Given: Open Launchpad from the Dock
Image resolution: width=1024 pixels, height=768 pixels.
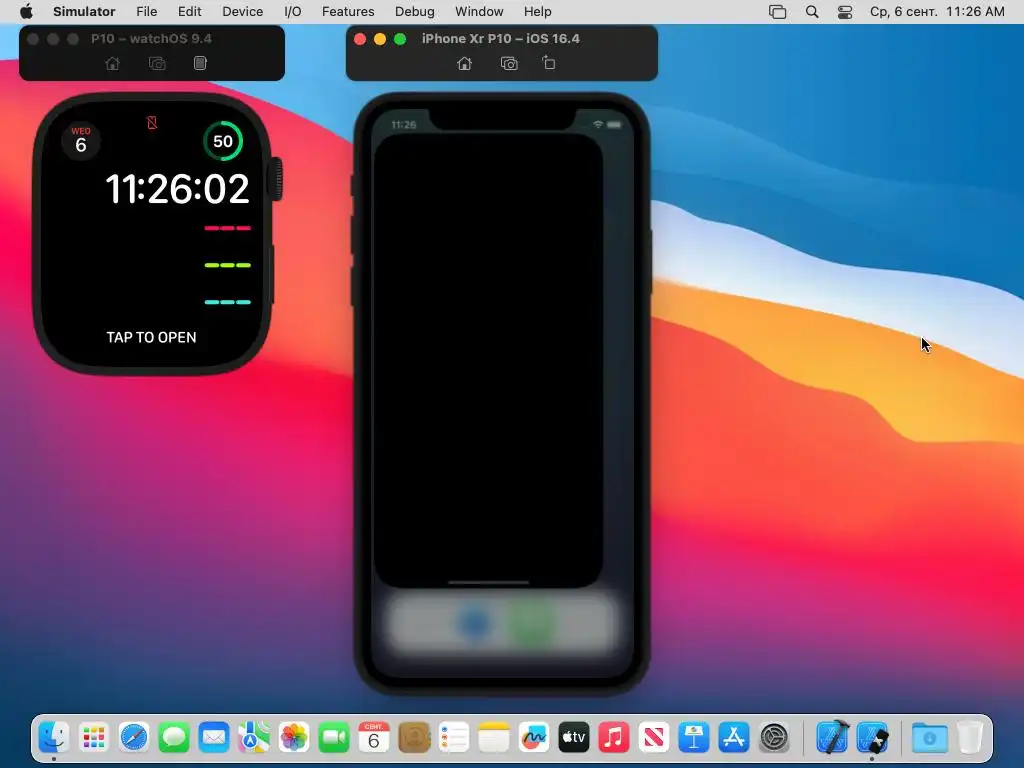Looking at the screenshot, I should point(93,737).
